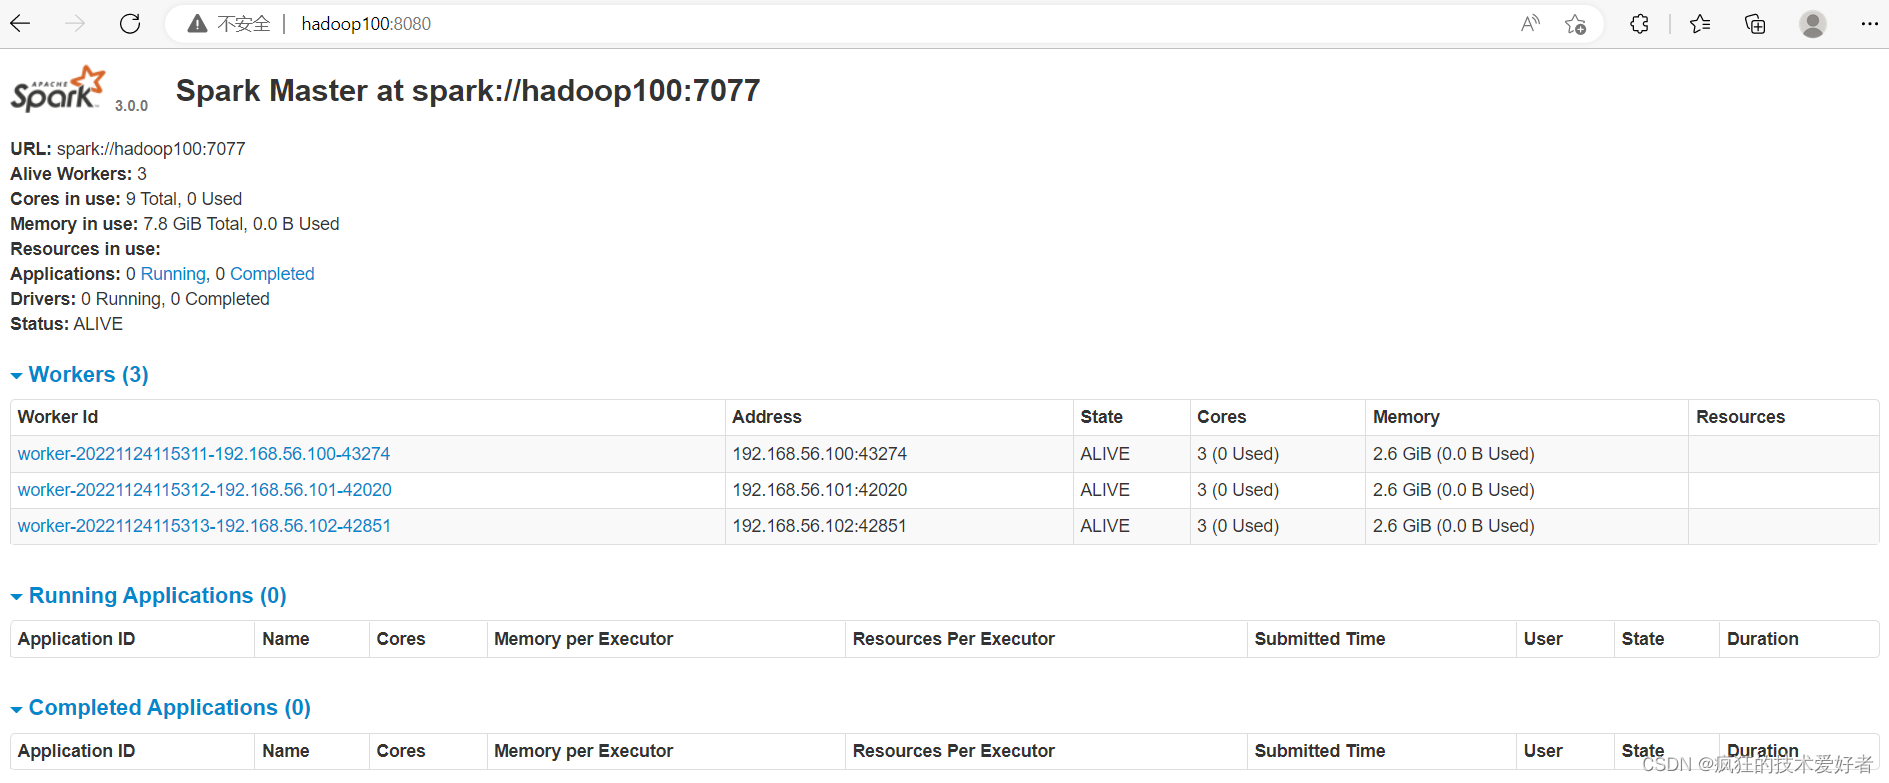Screen dimensions: 1889x783
Task: Click the Spark Master page title heading
Action: tap(468, 91)
